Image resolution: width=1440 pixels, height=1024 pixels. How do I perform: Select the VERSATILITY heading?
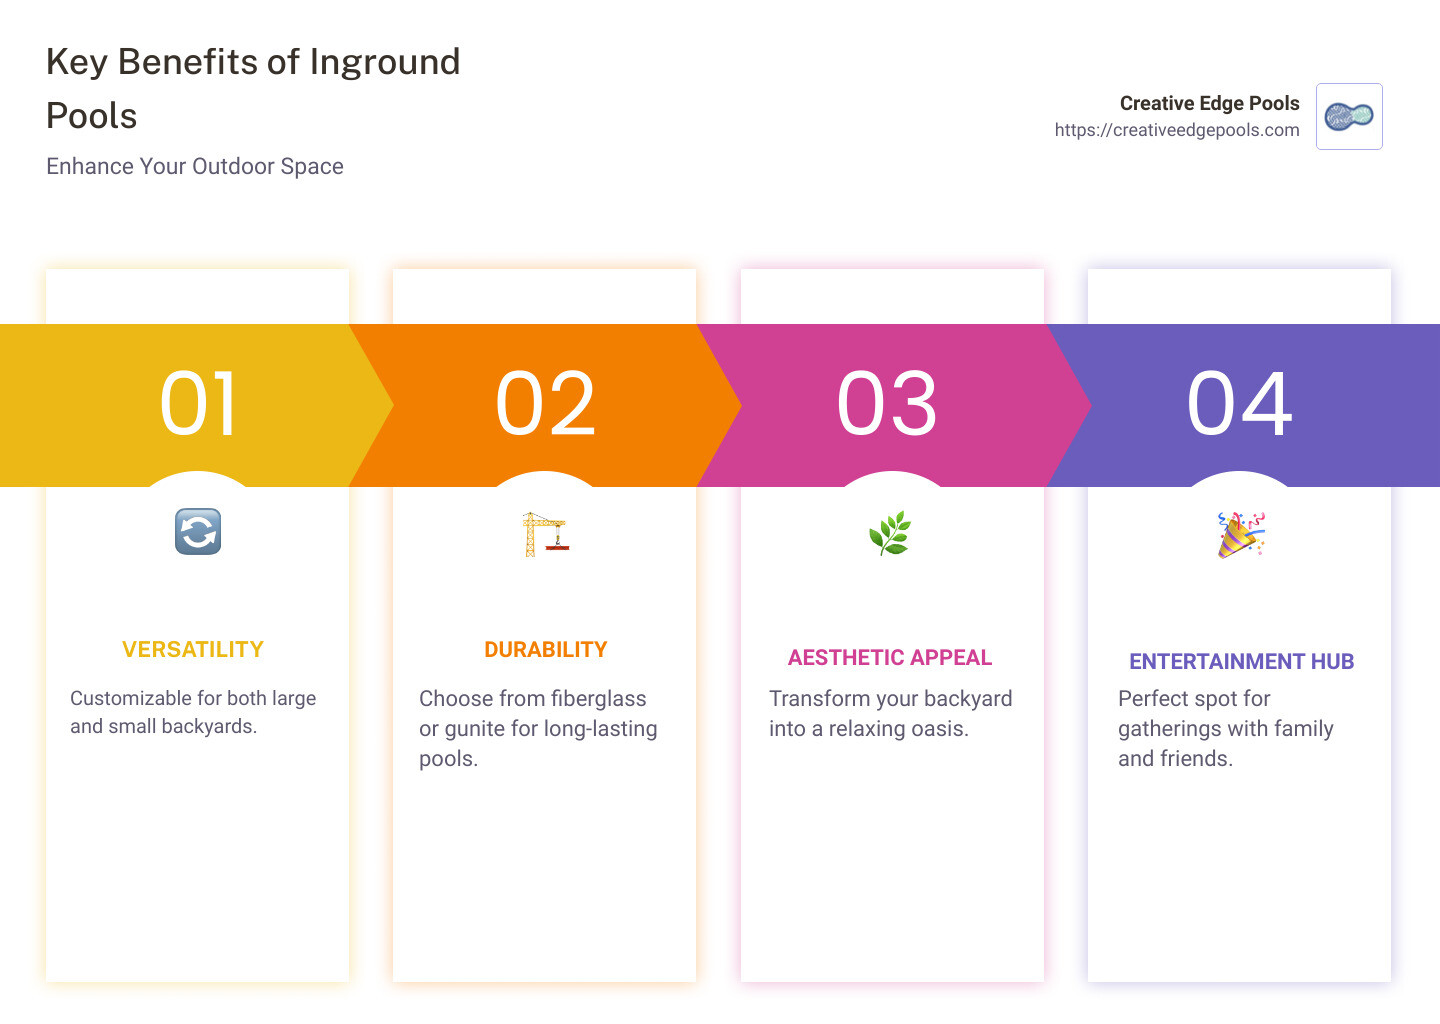(193, 649)
